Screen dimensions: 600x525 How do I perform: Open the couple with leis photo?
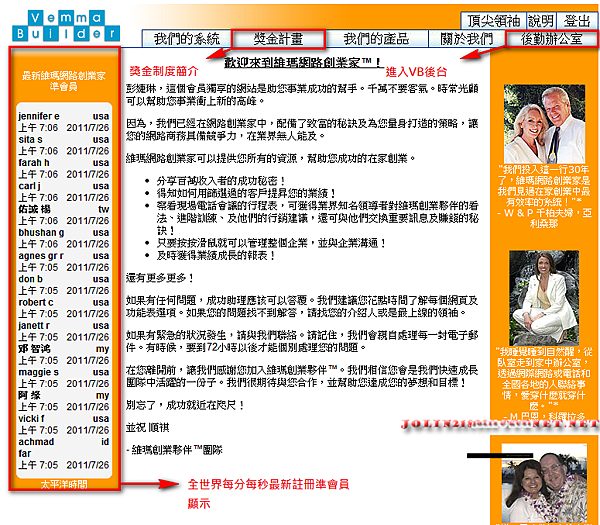click(544, 484)
